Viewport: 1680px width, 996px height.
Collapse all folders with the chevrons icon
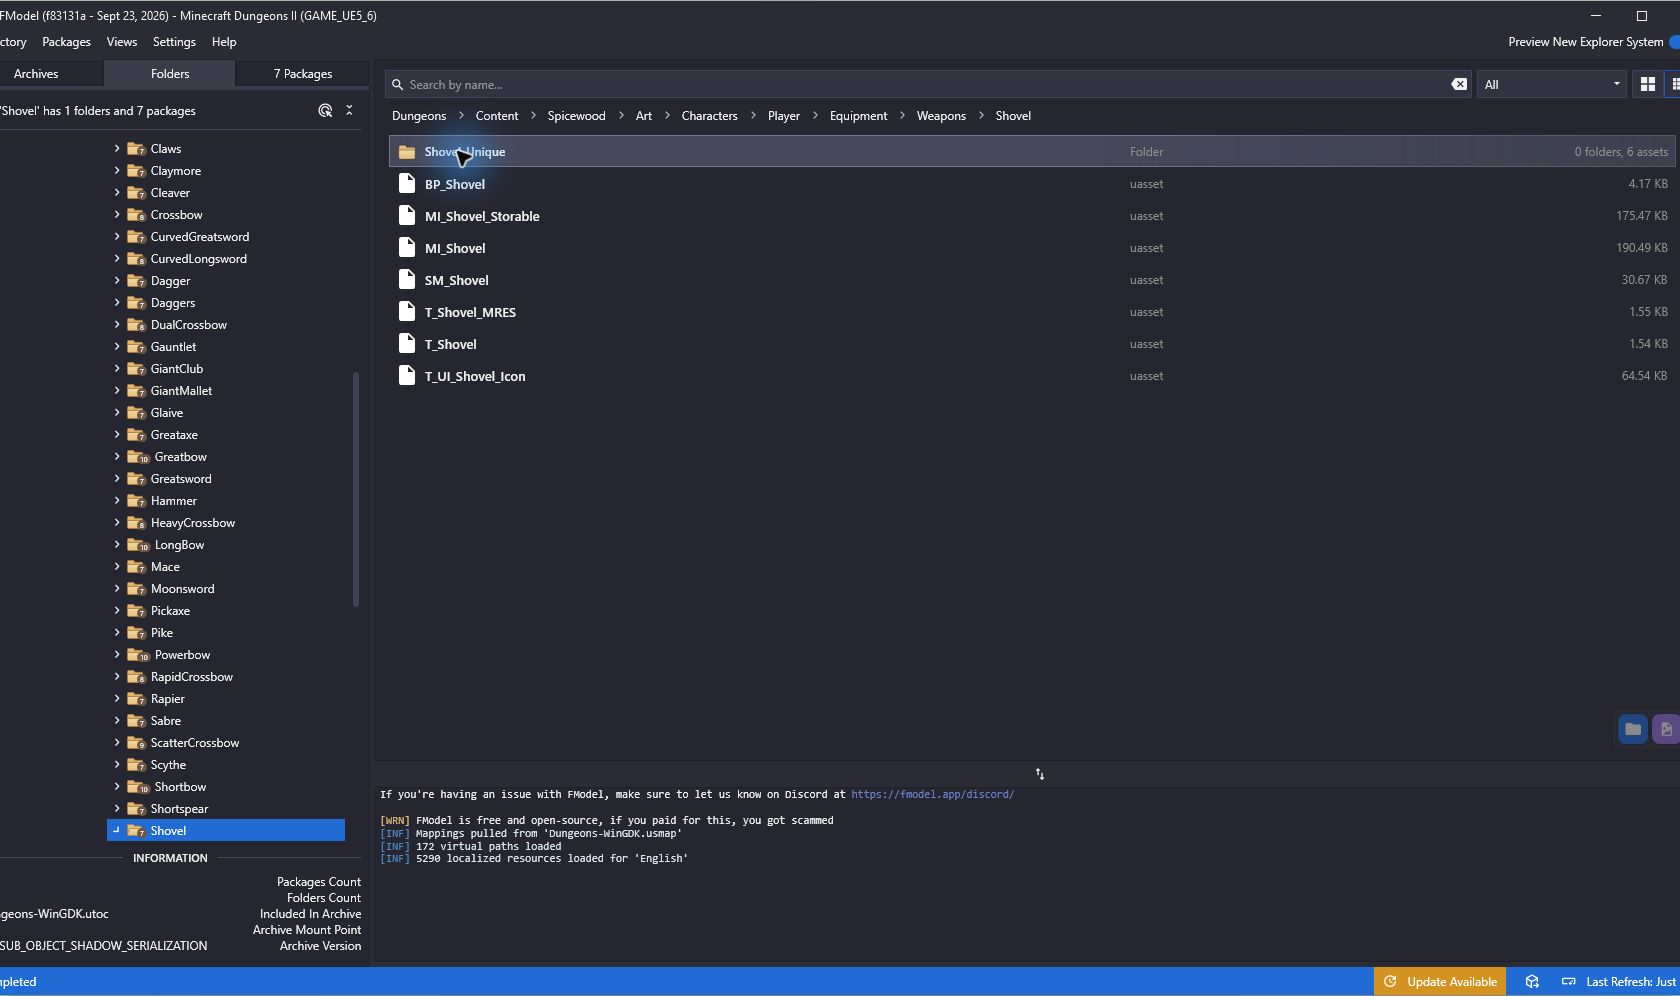tap(349, 111)
